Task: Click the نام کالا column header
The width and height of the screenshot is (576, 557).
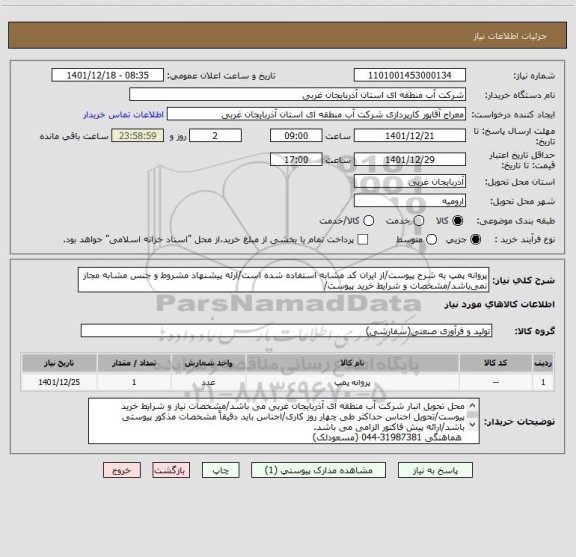Action: (x=352, y=363)
